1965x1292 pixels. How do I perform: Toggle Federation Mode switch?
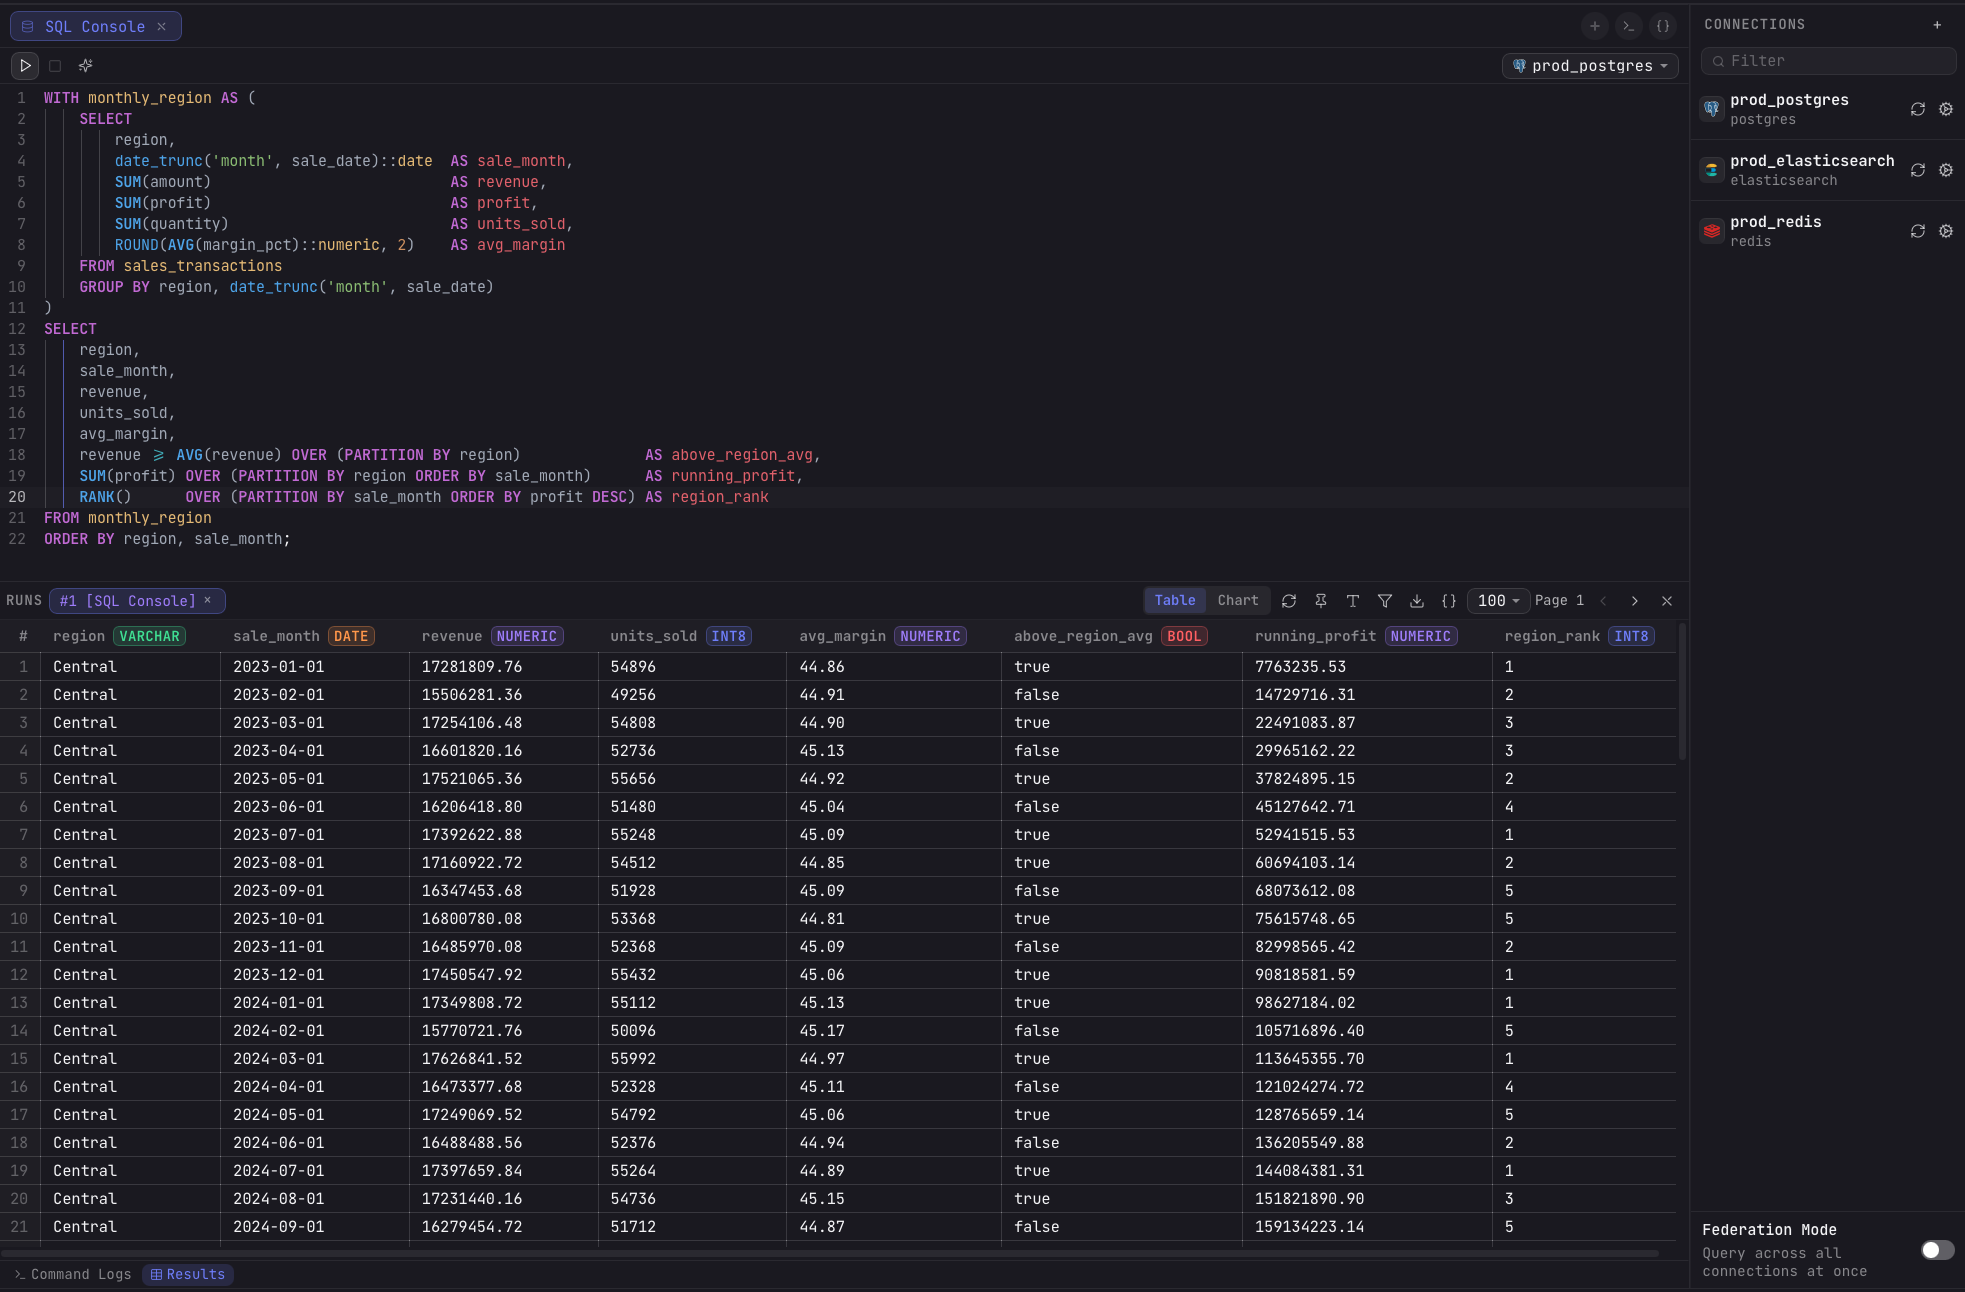click(1937, 1250)
